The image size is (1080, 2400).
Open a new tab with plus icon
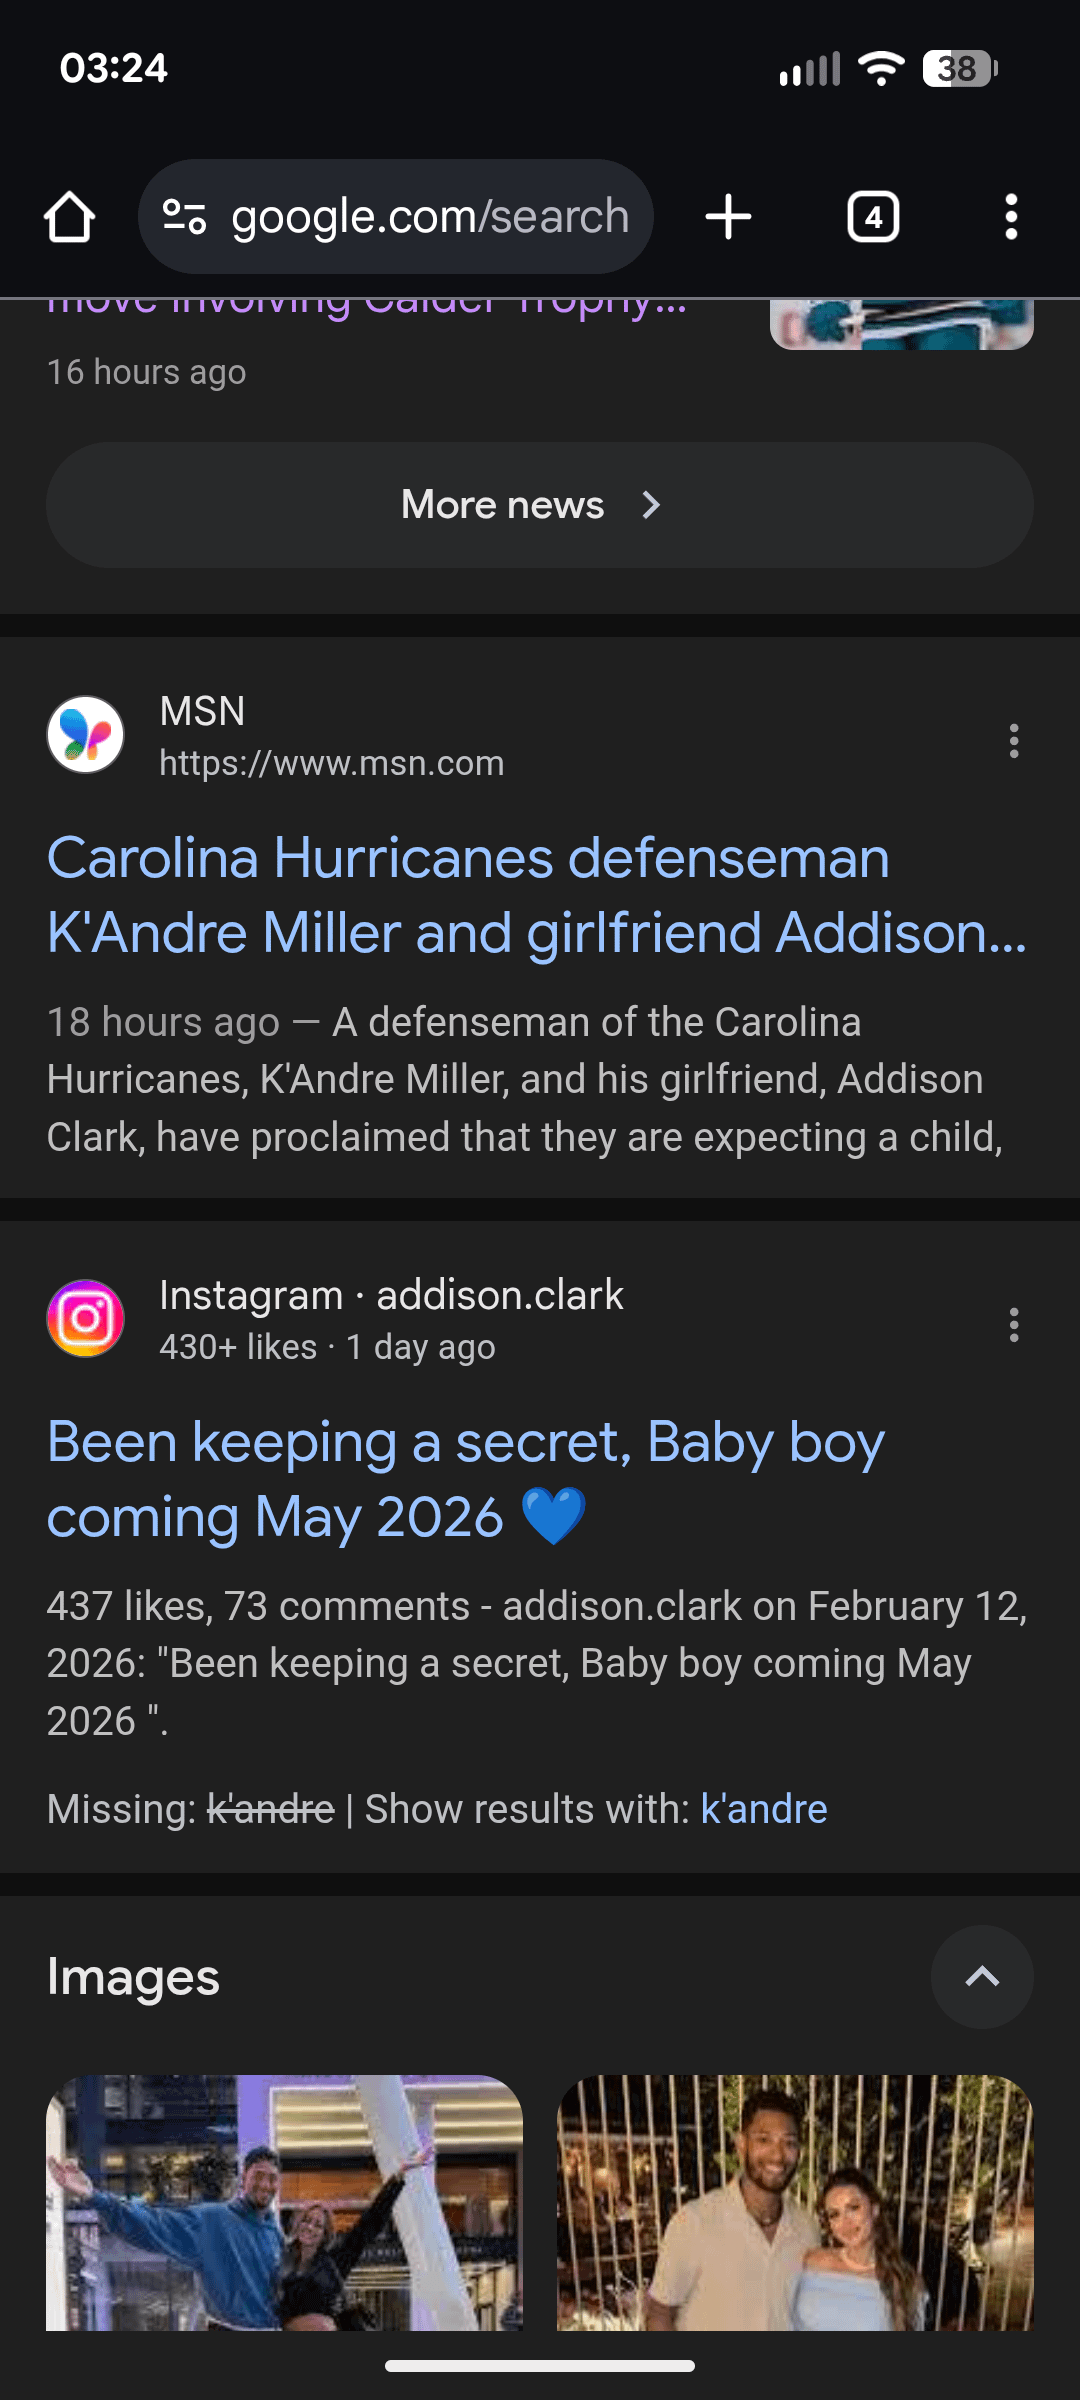tap(728, 217)
